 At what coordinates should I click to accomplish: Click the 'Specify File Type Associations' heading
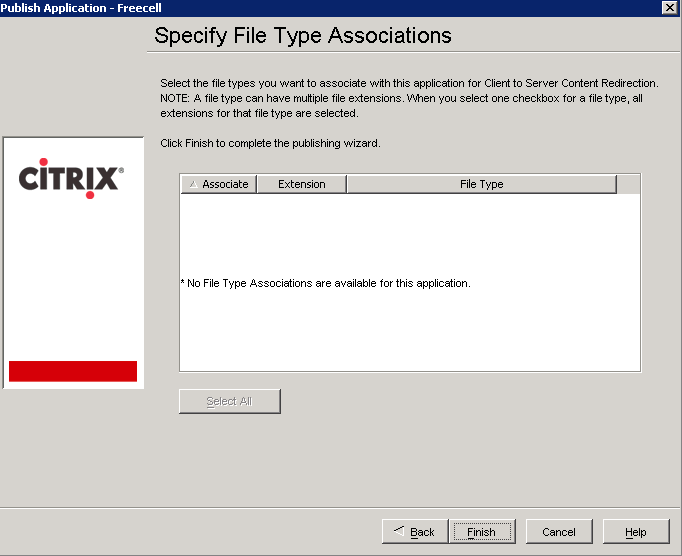click(303, 35)
